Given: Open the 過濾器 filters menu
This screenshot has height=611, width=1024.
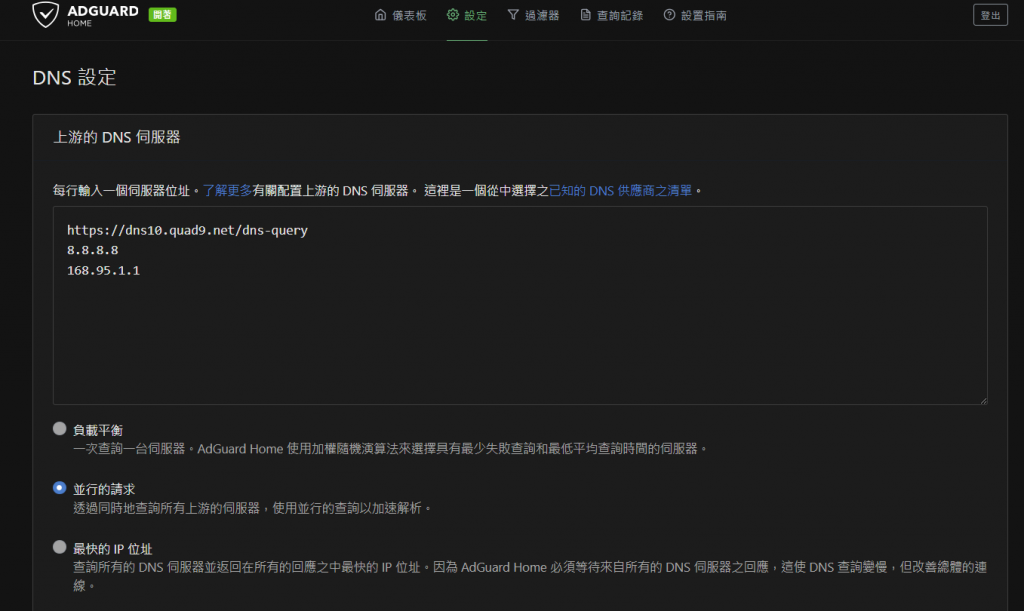Looking at the screenshot, I should 534,16.
